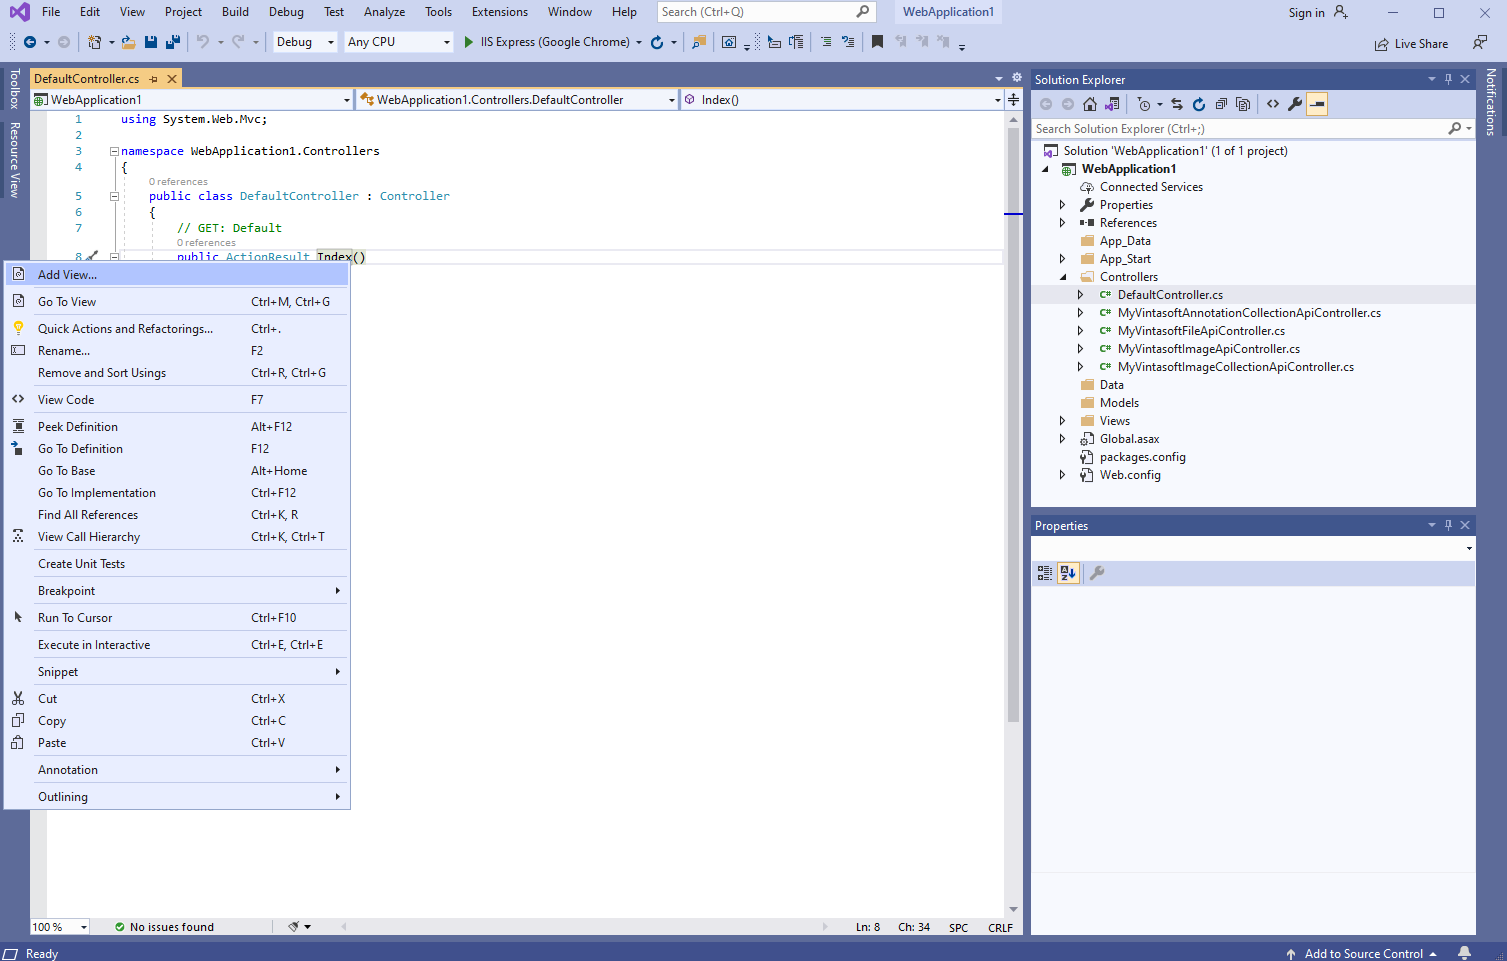Click the Save file toolbar icon
Image resolution: width=1507 pixels, height=961 pixels.
pos(151,42)
